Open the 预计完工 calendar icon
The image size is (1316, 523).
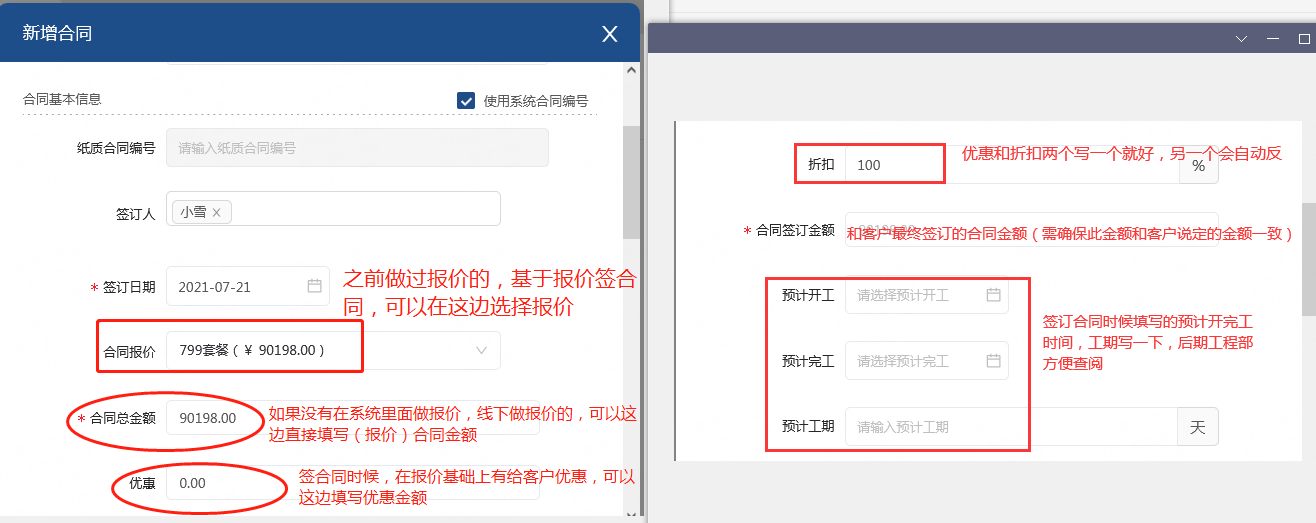[x=993, y=361]
